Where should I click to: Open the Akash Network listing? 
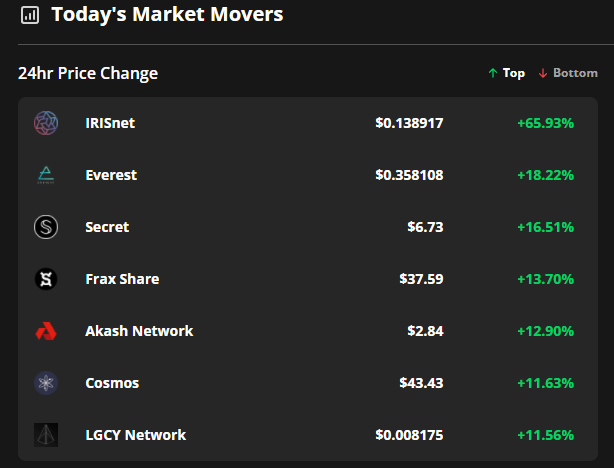139,331
